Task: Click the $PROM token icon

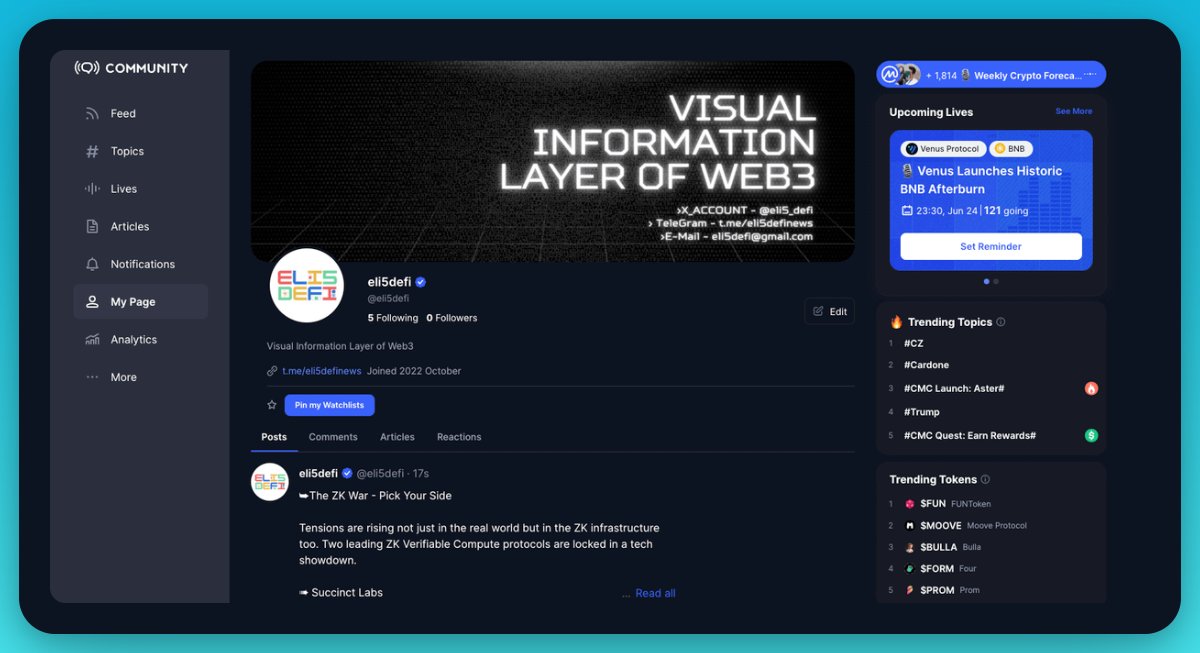Action: point(910,590)
